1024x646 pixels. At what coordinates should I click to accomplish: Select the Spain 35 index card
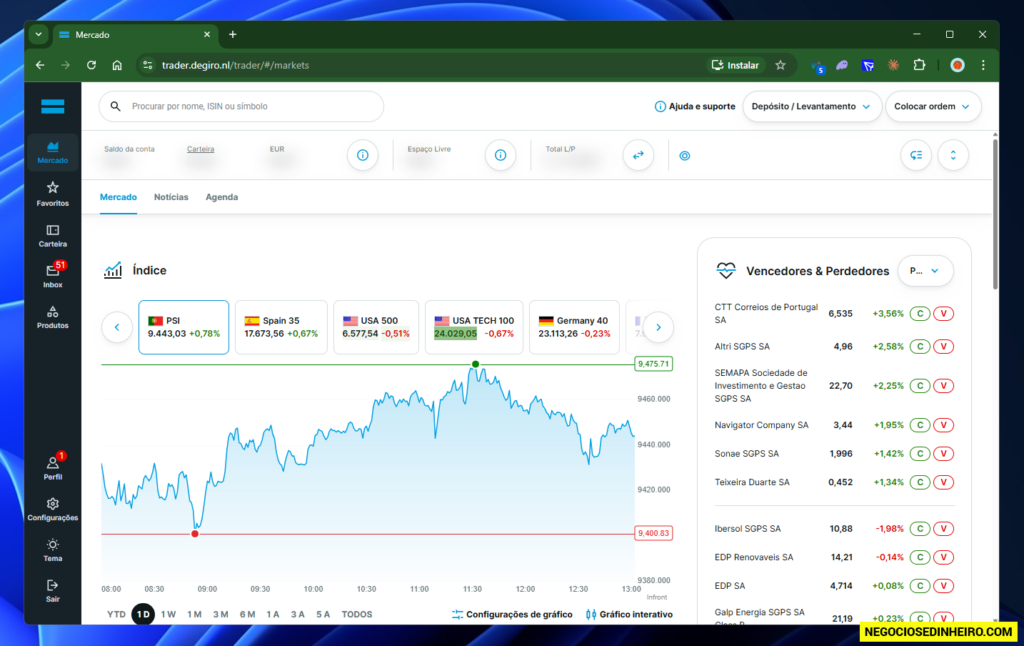[x=281, y=327]
